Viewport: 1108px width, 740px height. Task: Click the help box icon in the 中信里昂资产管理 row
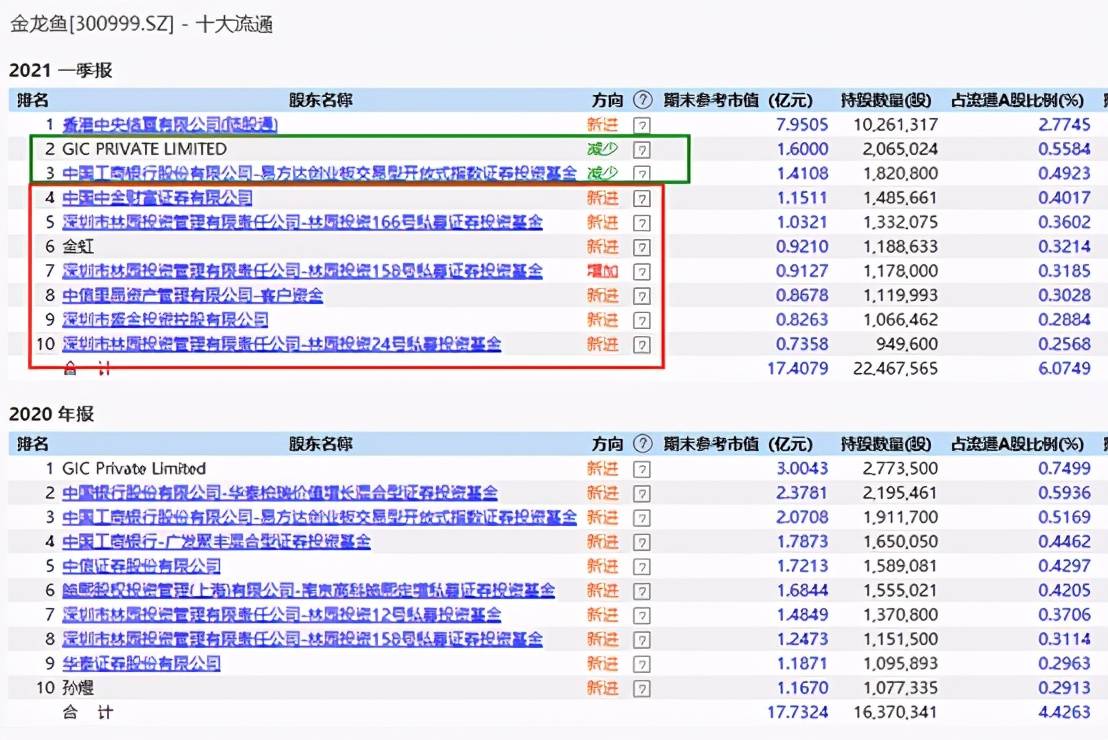[x=642, y=296]
